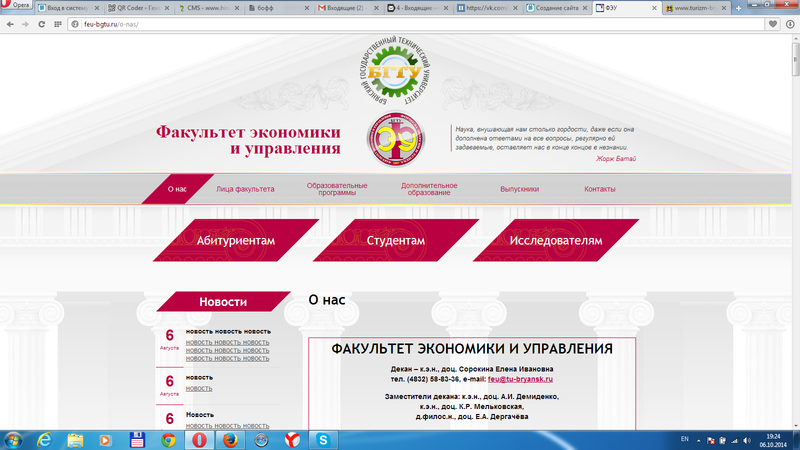This screenshot has height=450, width=800.
Task: Open 'Дополнительное образование' menu item
Action: click(429, 189)
